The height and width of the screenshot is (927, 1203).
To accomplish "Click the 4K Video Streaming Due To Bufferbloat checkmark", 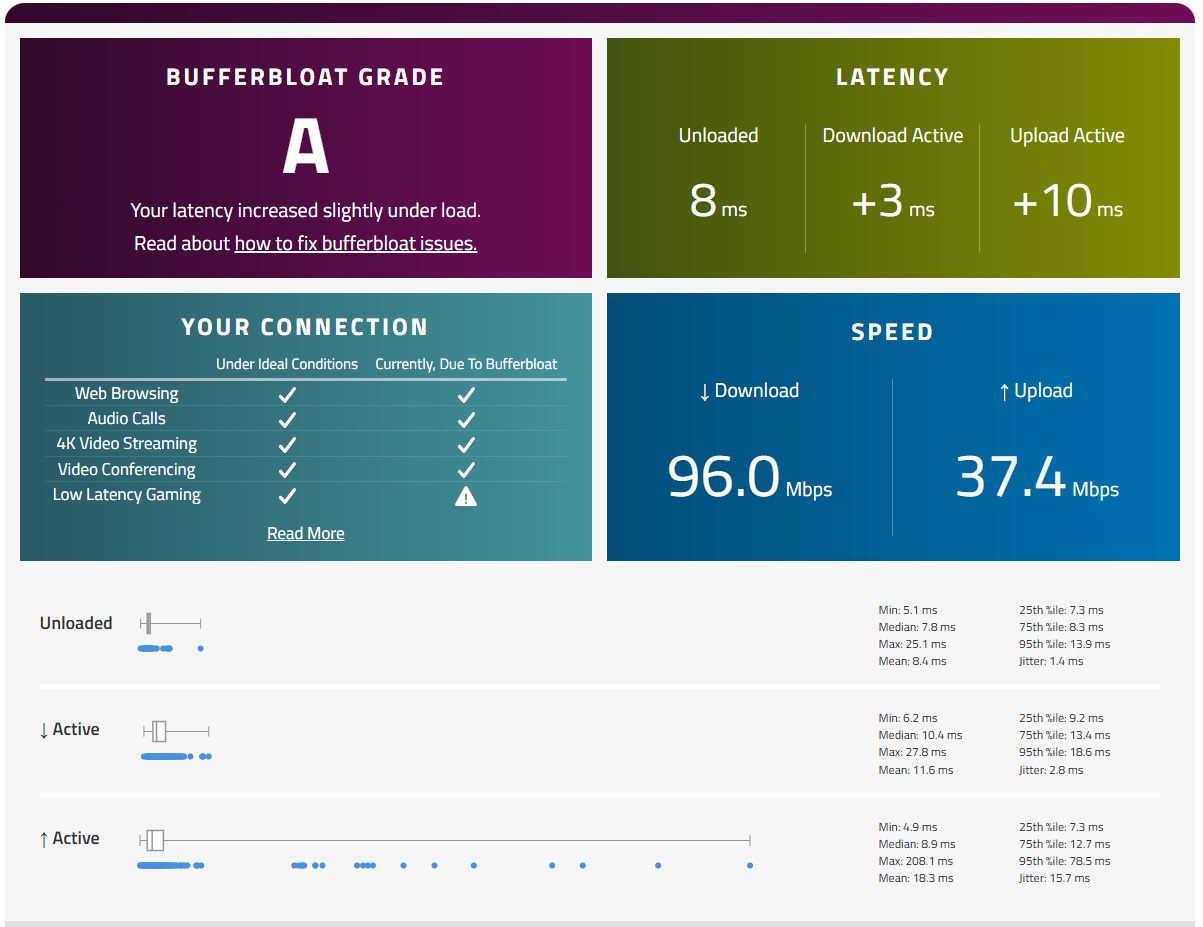I will [466, 444].
